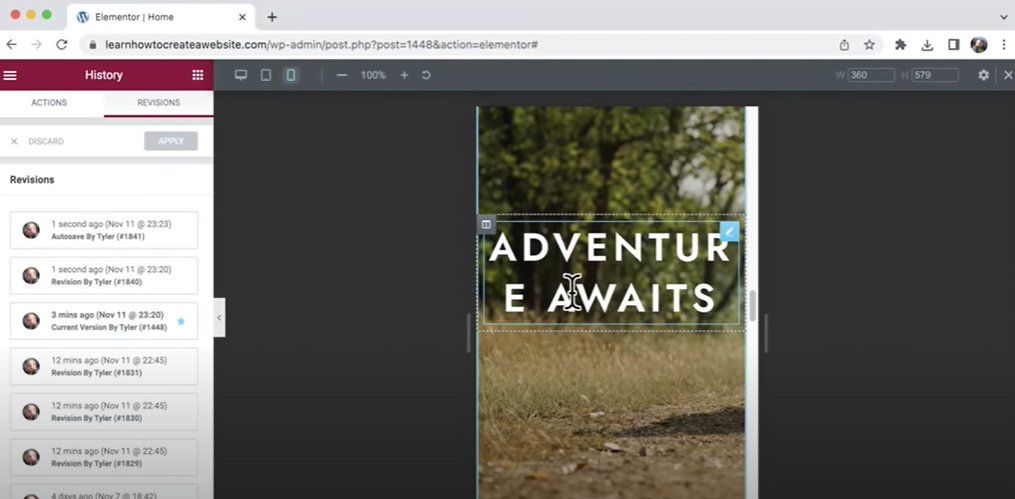Image resolution: width=1015 pixels, height=499 pixels.
Task: Open the tab search dropdown arrow
Action: click(1003, 17)
